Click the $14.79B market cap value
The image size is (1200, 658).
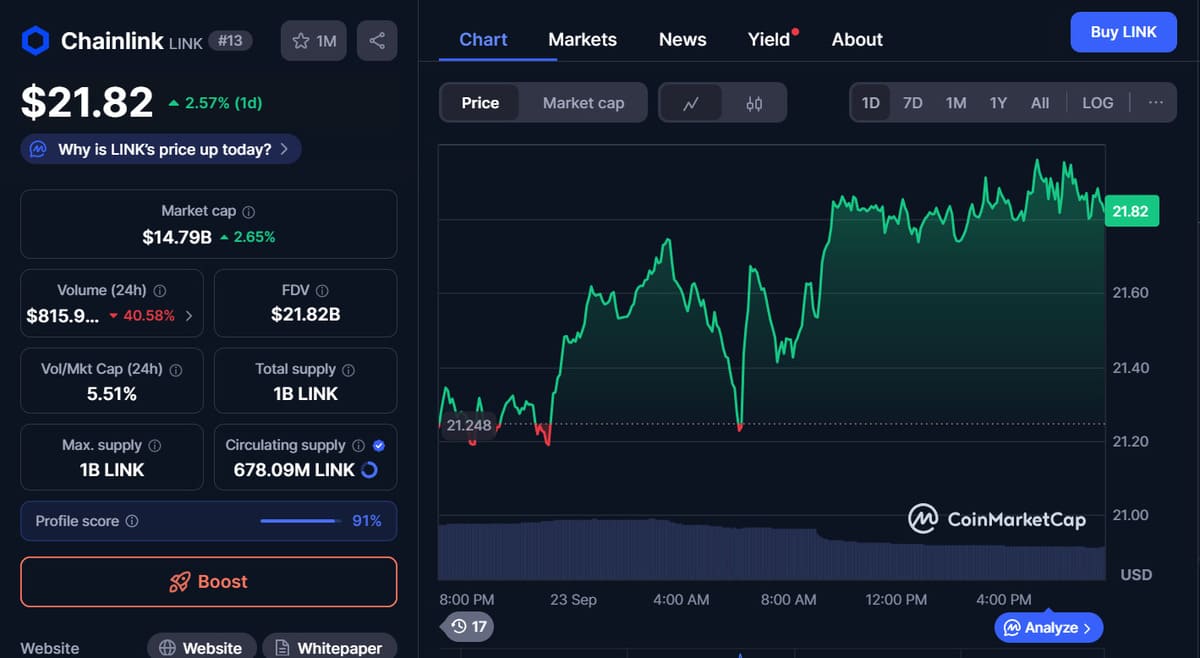(x=177, y=237)
